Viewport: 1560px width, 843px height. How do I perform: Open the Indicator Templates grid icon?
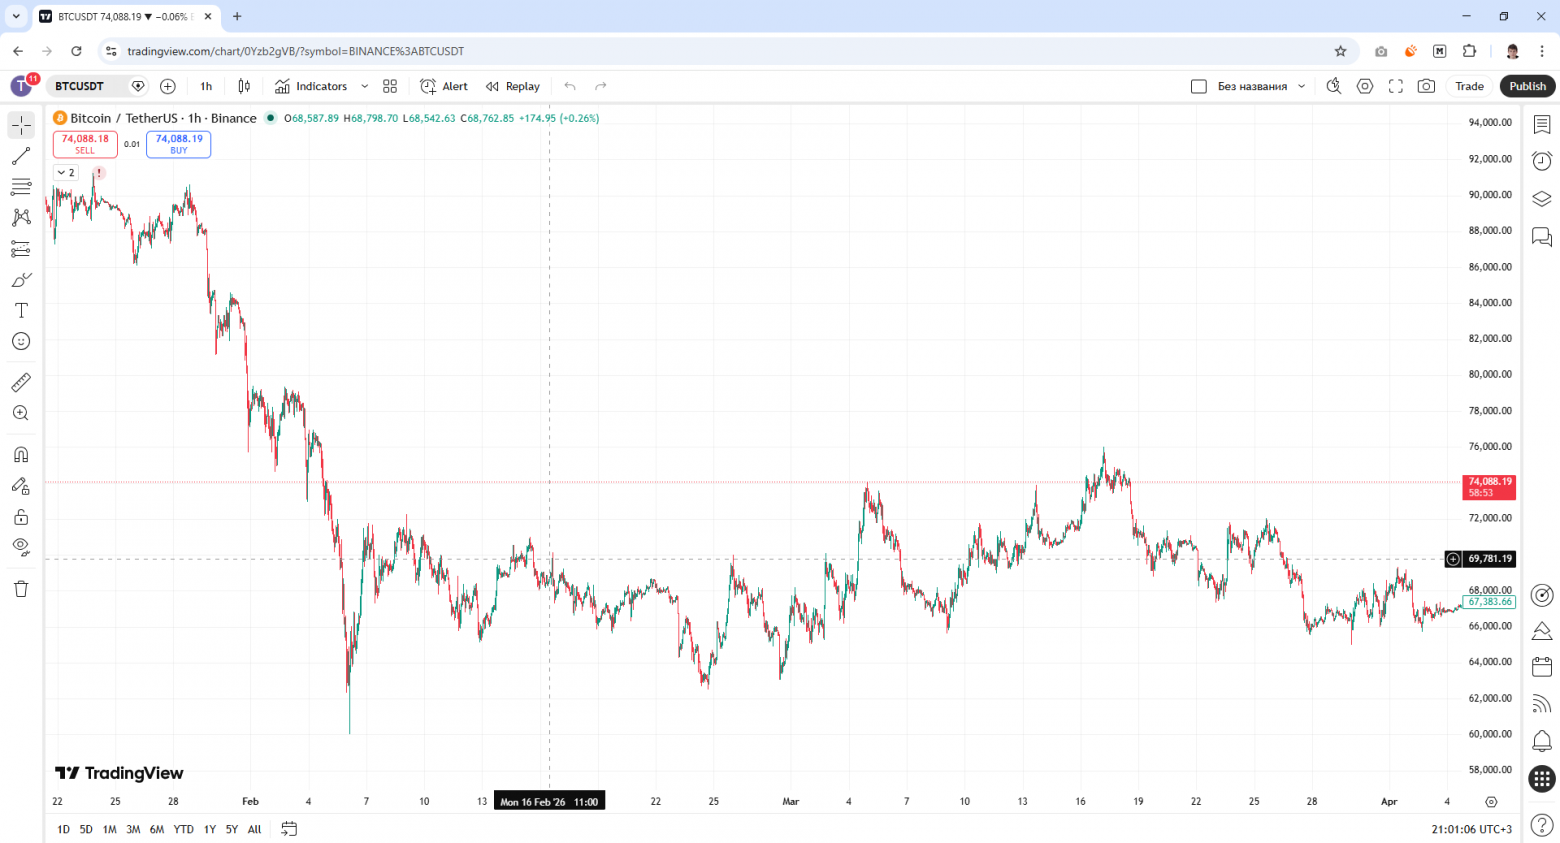[390, 86]
